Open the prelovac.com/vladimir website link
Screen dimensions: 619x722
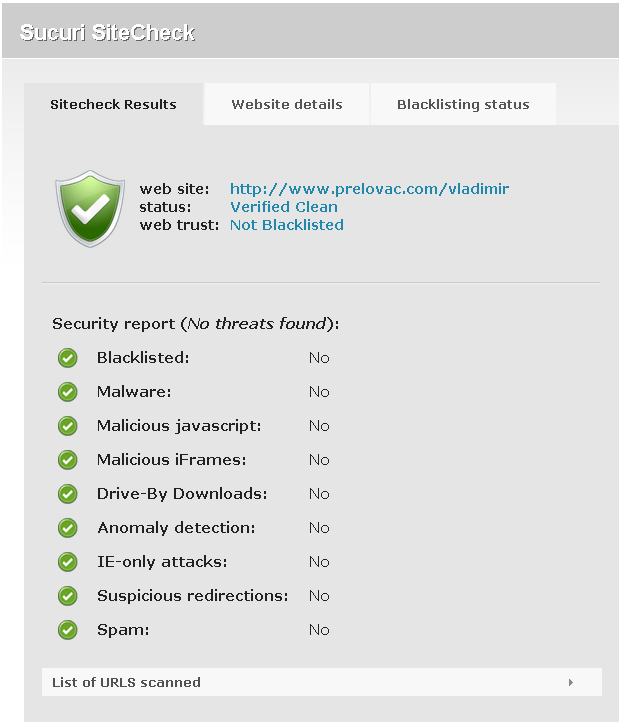tap(369, 189)
